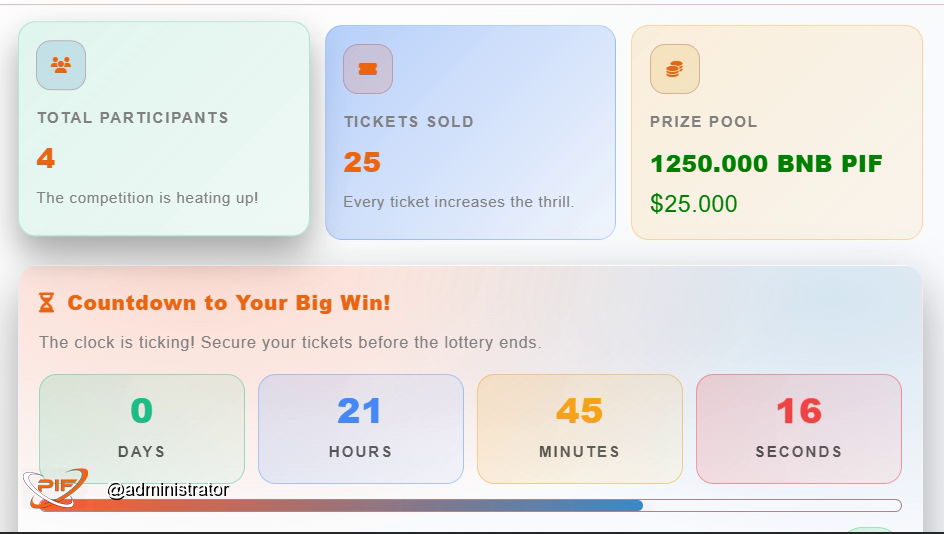The height and width of the screenshot is (534, 944).
Task: Click the Total Participants label
Action: pyautogui.click(x=133, y=117)
